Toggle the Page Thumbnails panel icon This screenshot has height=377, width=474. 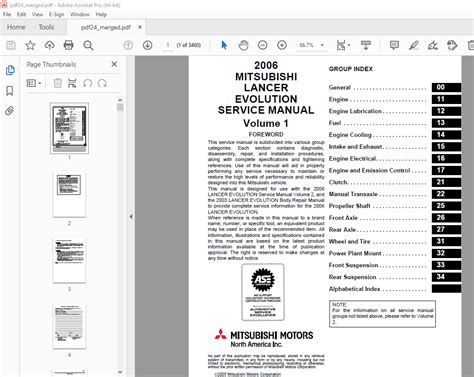pos(10,70)
